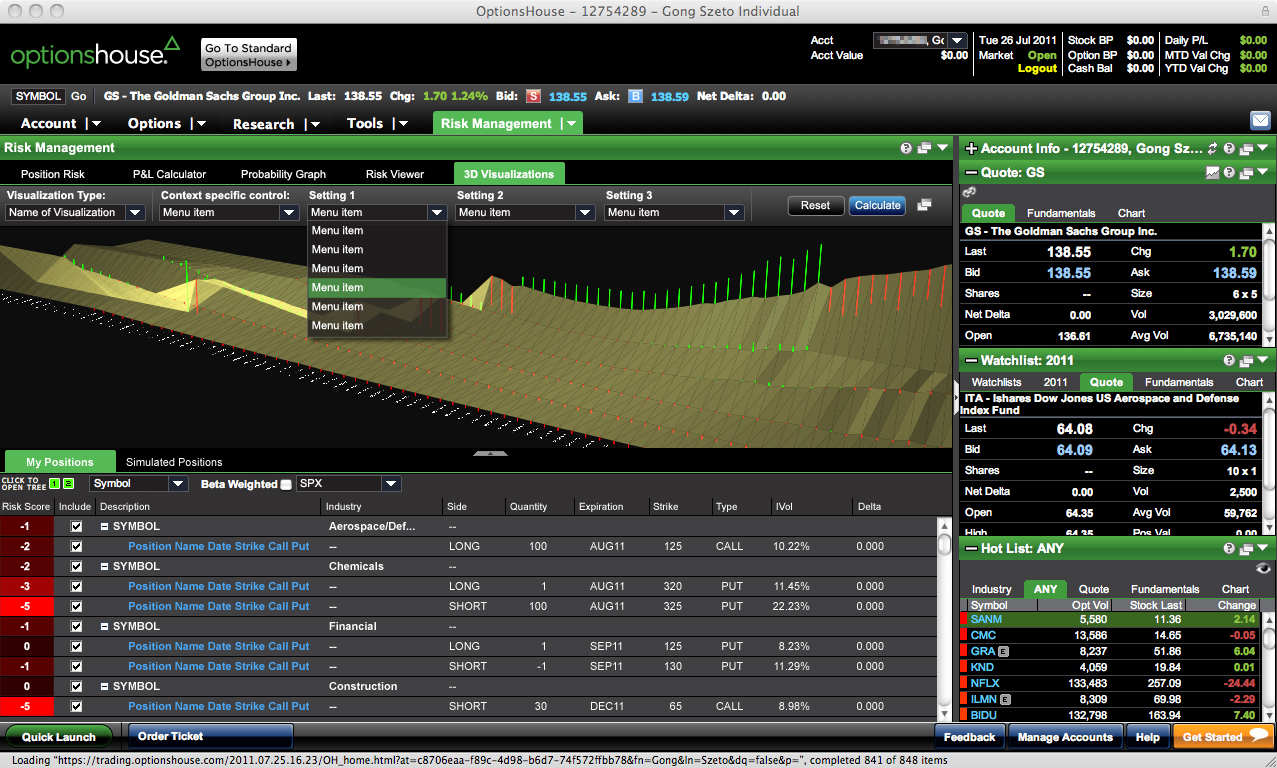Open the Research menu
Viewport: 1277px width, 768px height.
(x=276, y=123)
